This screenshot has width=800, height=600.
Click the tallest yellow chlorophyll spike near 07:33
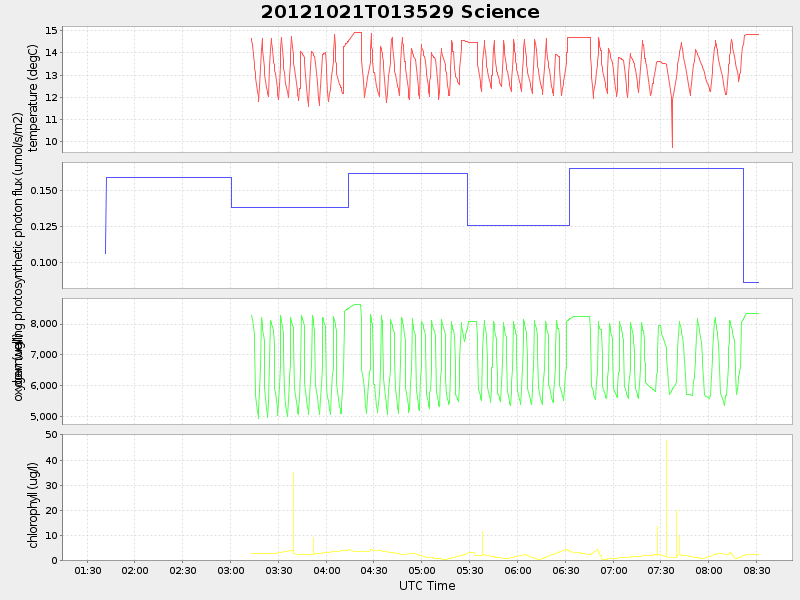pyautogui.click(x=666, y=497)
